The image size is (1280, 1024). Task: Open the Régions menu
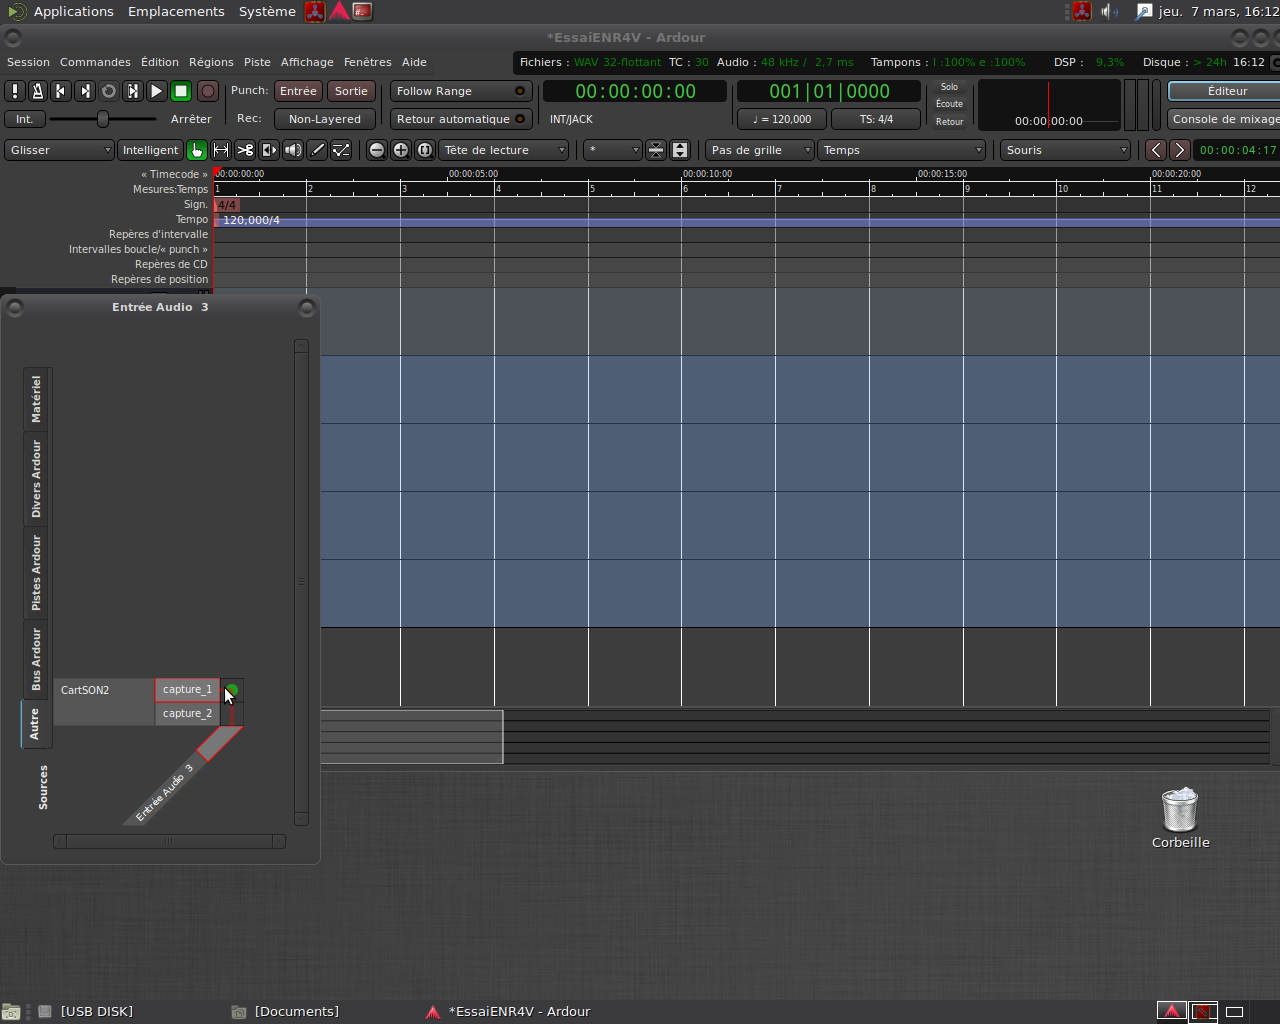tap(211, 62)
